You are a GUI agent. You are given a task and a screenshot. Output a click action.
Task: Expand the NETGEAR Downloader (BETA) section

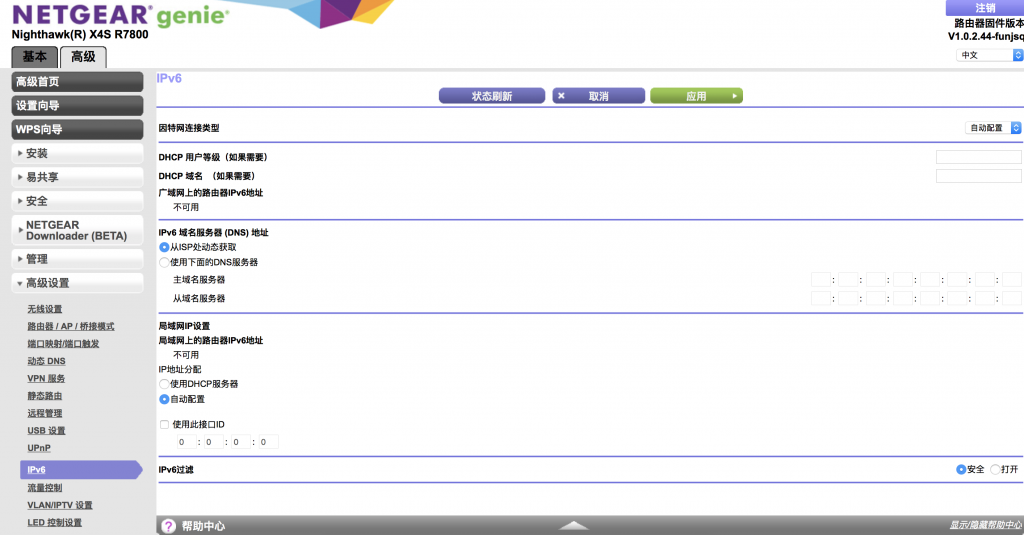78,231
